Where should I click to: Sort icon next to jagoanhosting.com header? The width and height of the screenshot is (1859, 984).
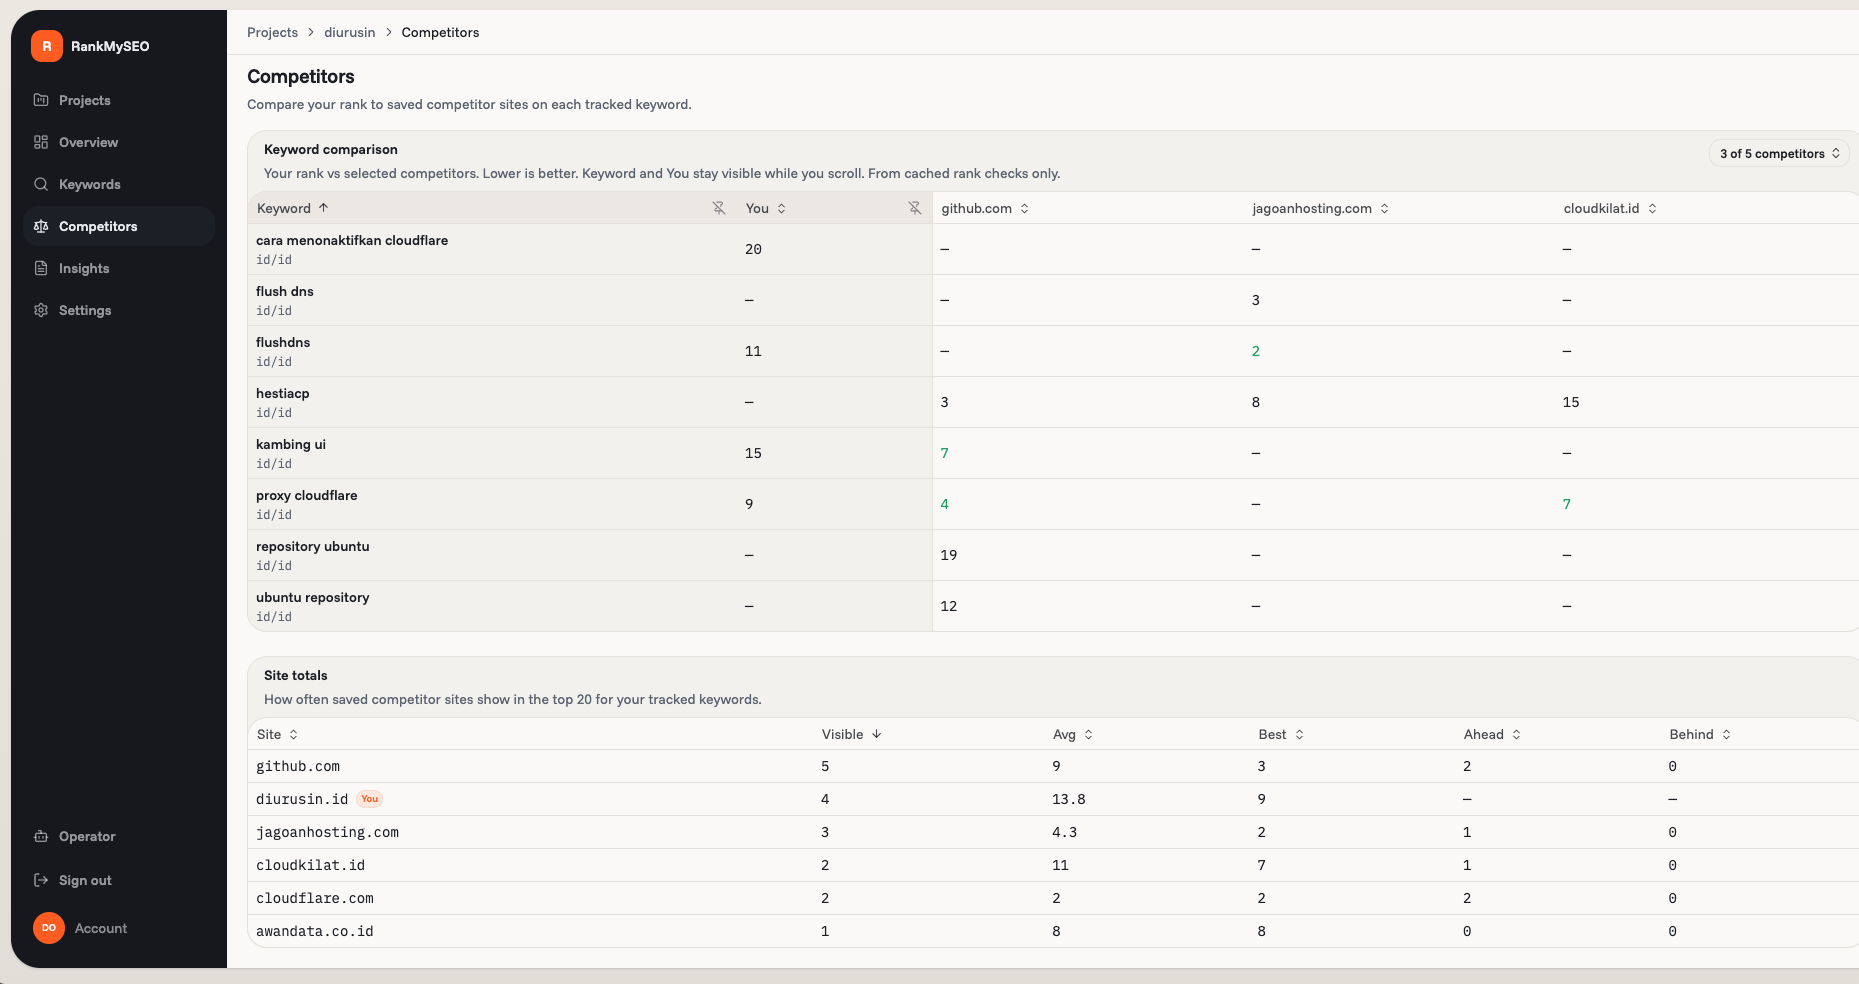[x=1385, y=208]
